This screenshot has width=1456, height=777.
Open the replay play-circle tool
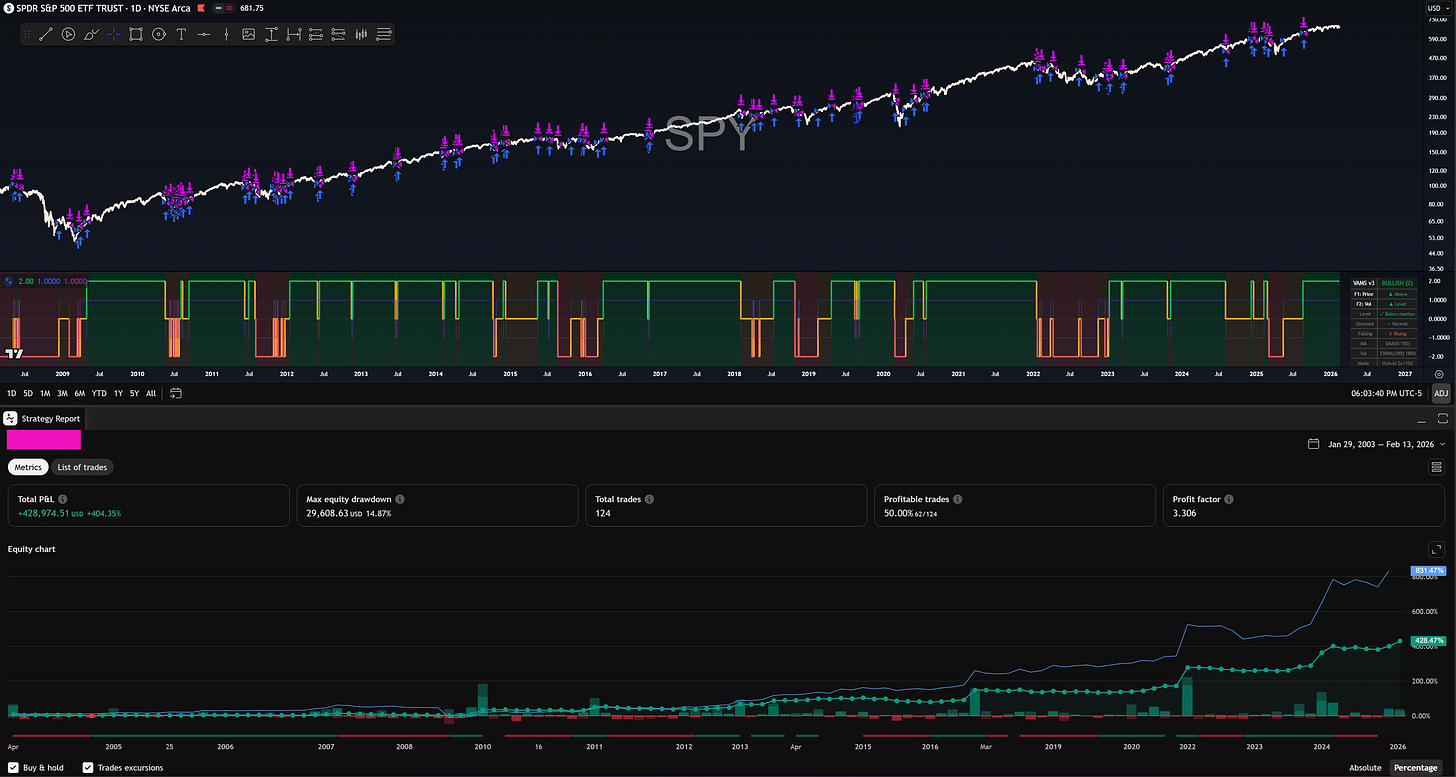tap(68, 34)
